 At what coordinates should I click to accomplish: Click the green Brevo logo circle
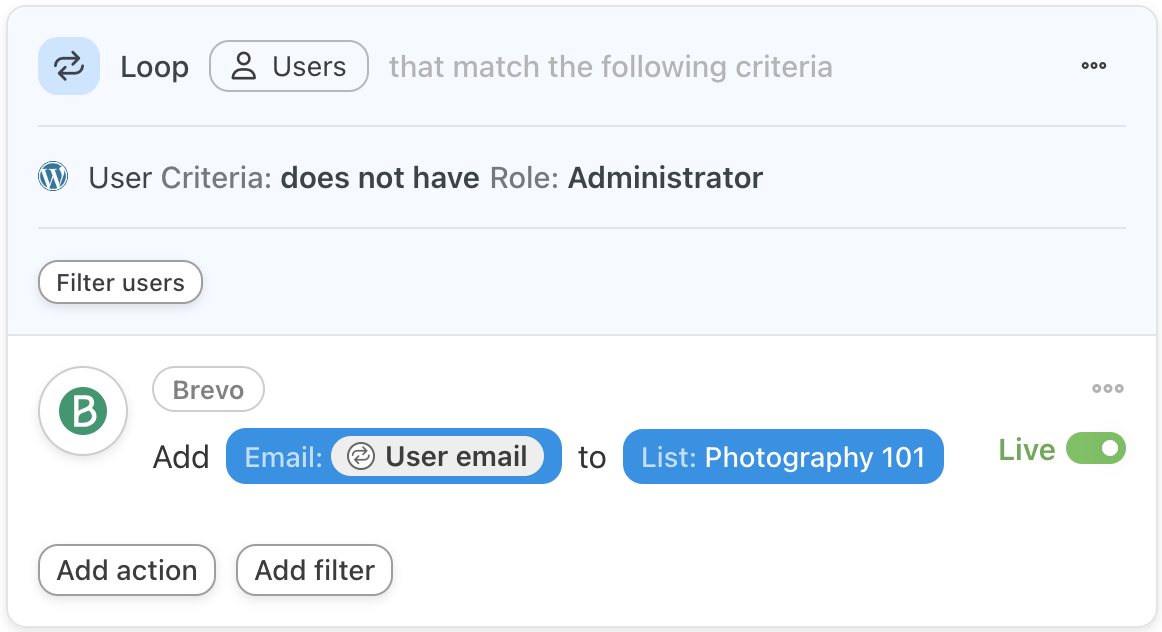(x=83, y=411)
